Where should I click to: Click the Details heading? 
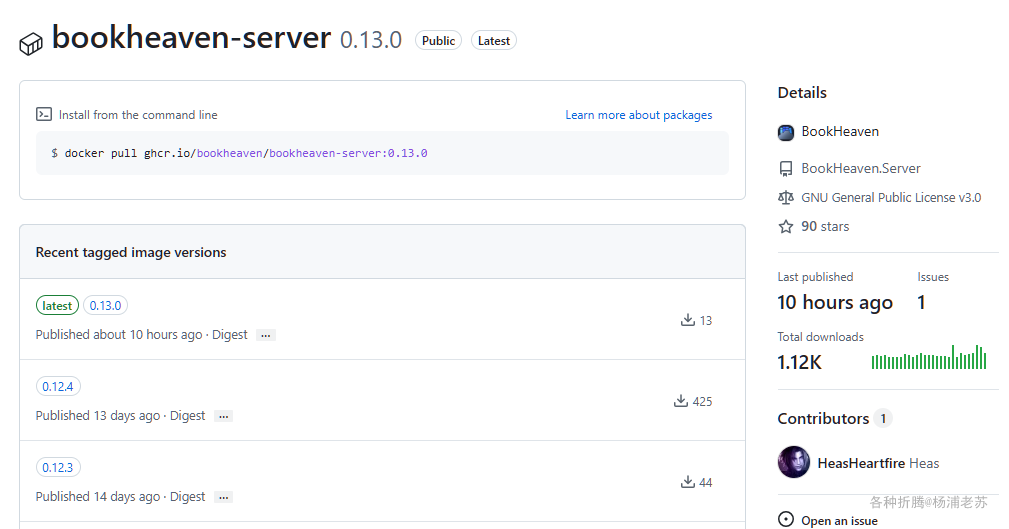pyautogui.click(x=802, y=93)
